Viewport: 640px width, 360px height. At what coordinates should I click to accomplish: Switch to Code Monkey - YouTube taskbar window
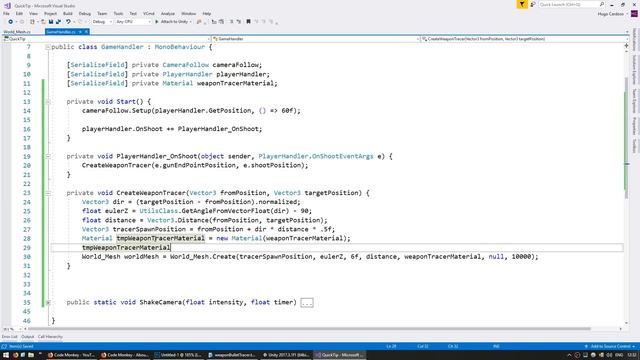(71, 355)
